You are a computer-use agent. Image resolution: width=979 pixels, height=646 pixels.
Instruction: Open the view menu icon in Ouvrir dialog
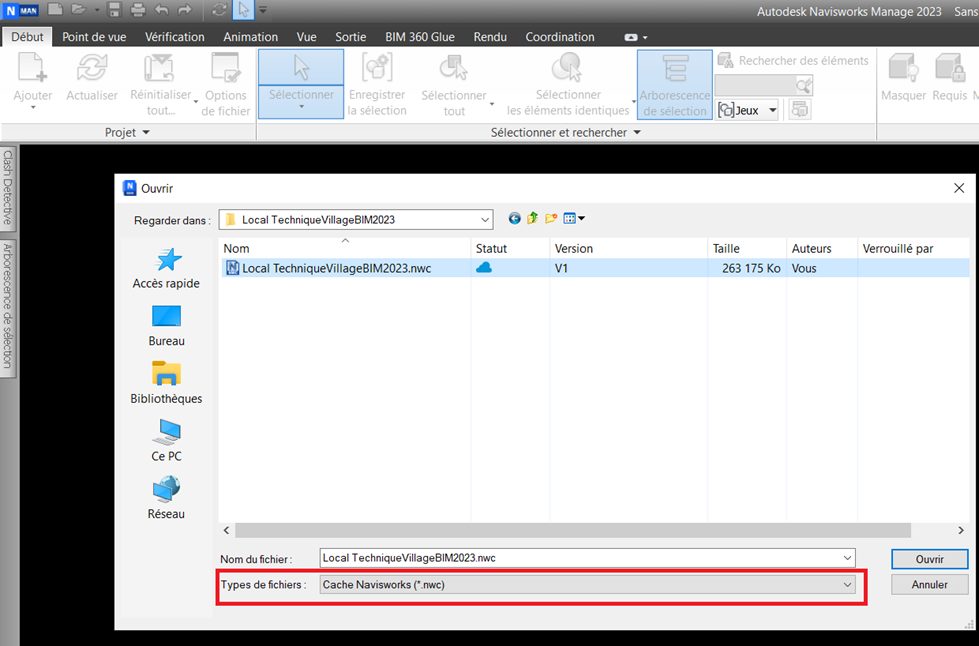pyautogui.click(x=574, y=218)
